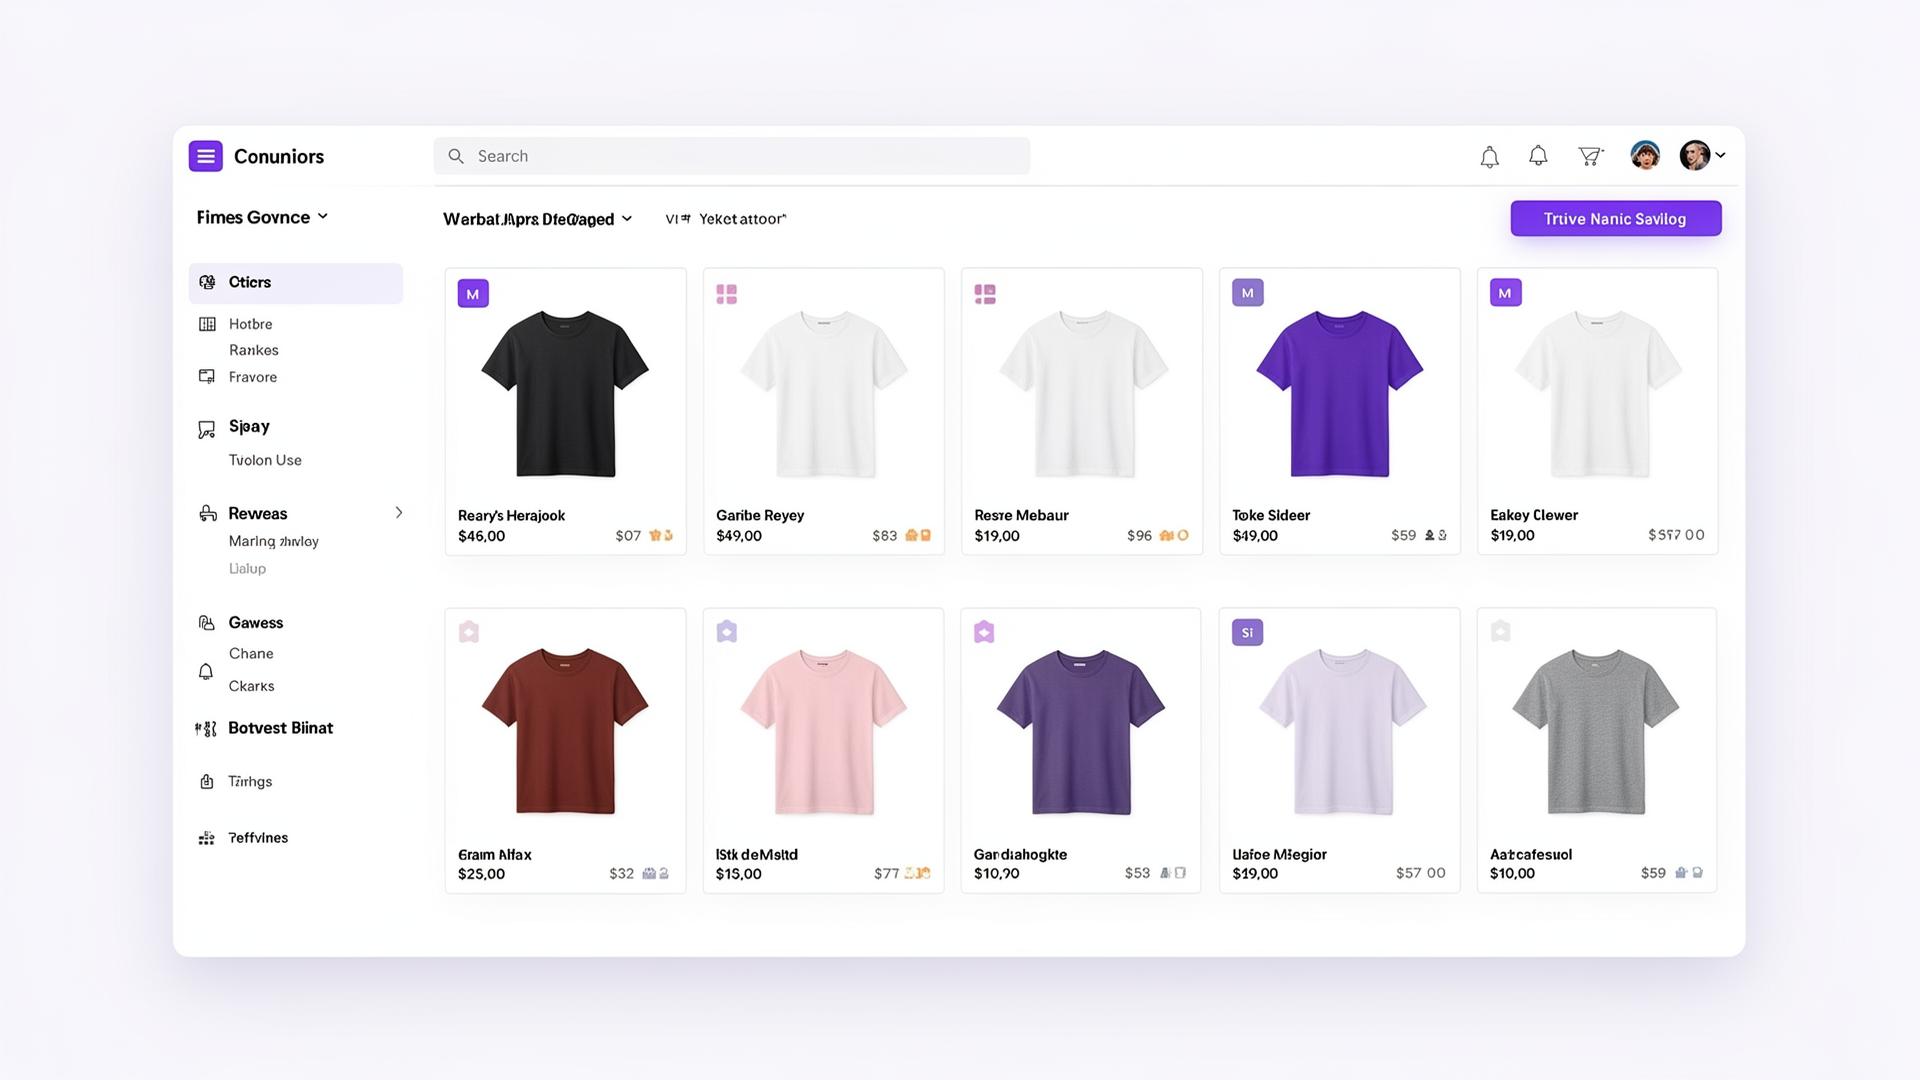
Task: Open Botvest Biinat in the sidebar
Action: coord(280,728)
